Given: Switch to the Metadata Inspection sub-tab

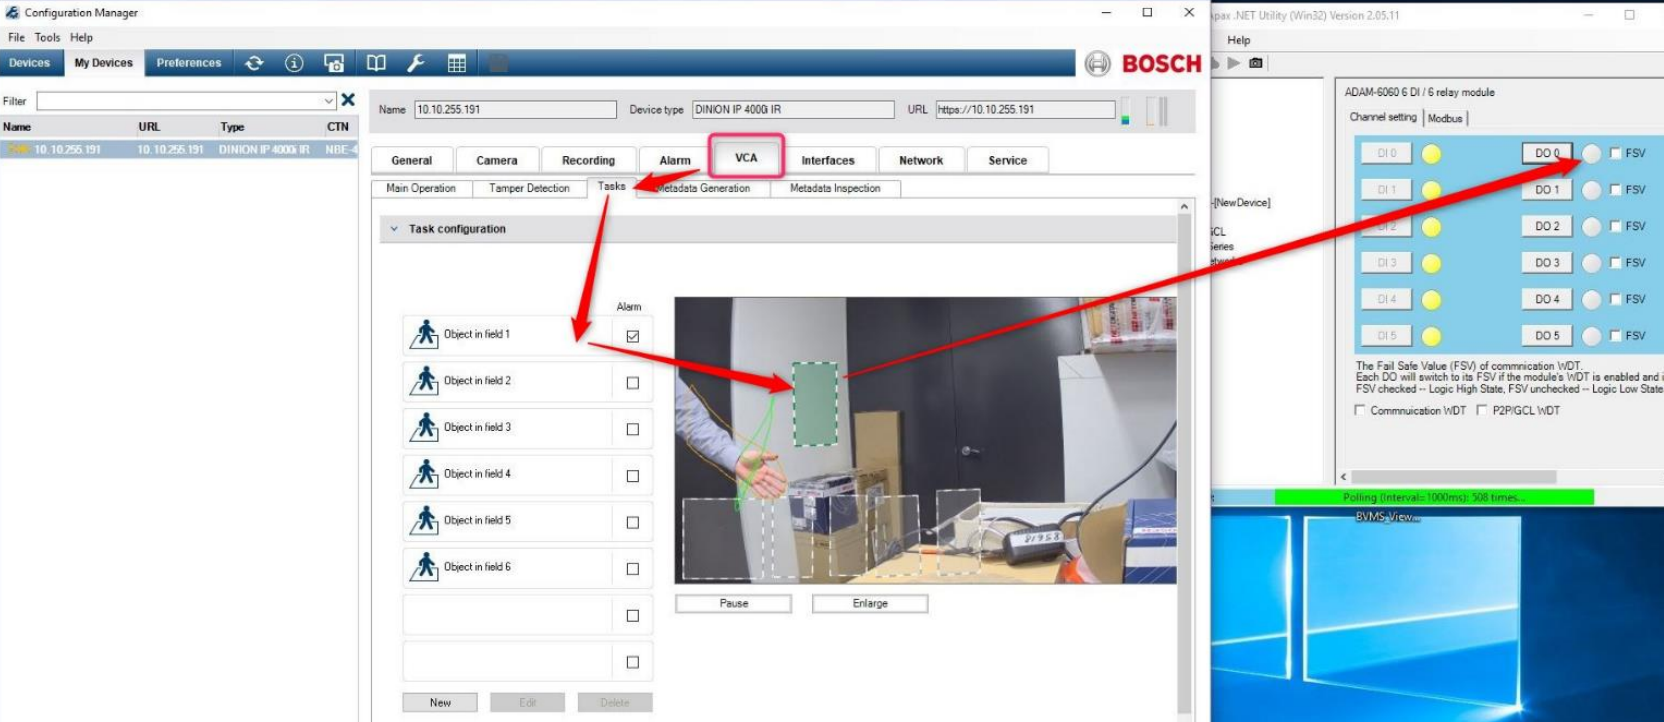Looking at the screenshot, I should point(835,188).
